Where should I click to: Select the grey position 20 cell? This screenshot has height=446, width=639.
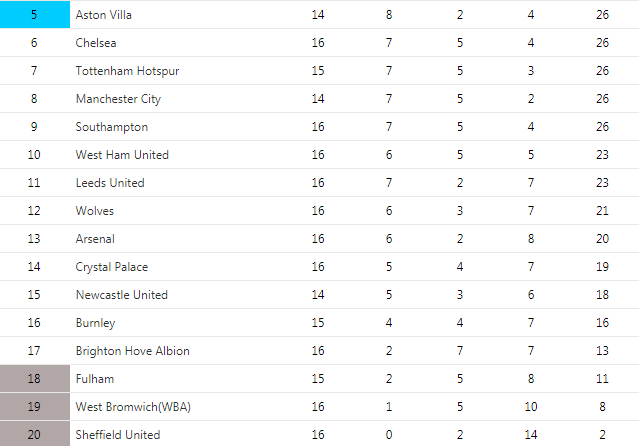click(x=35, y=434)
